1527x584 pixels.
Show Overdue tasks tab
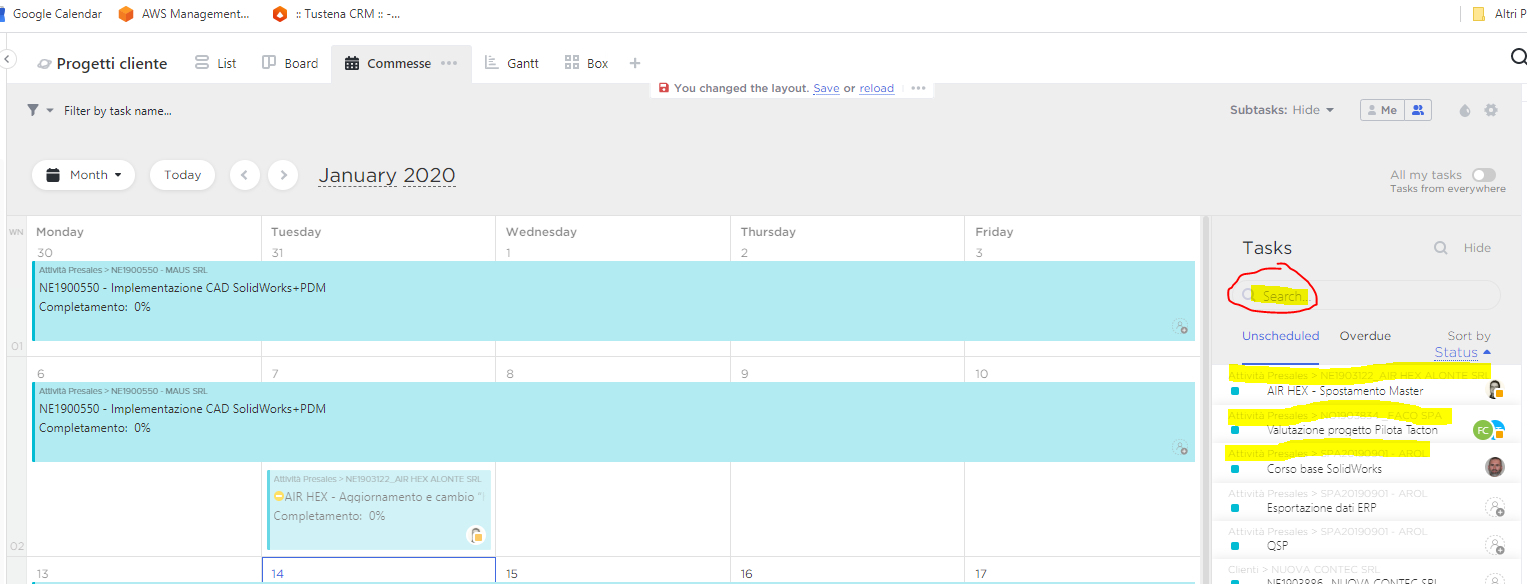[1365, 336]
